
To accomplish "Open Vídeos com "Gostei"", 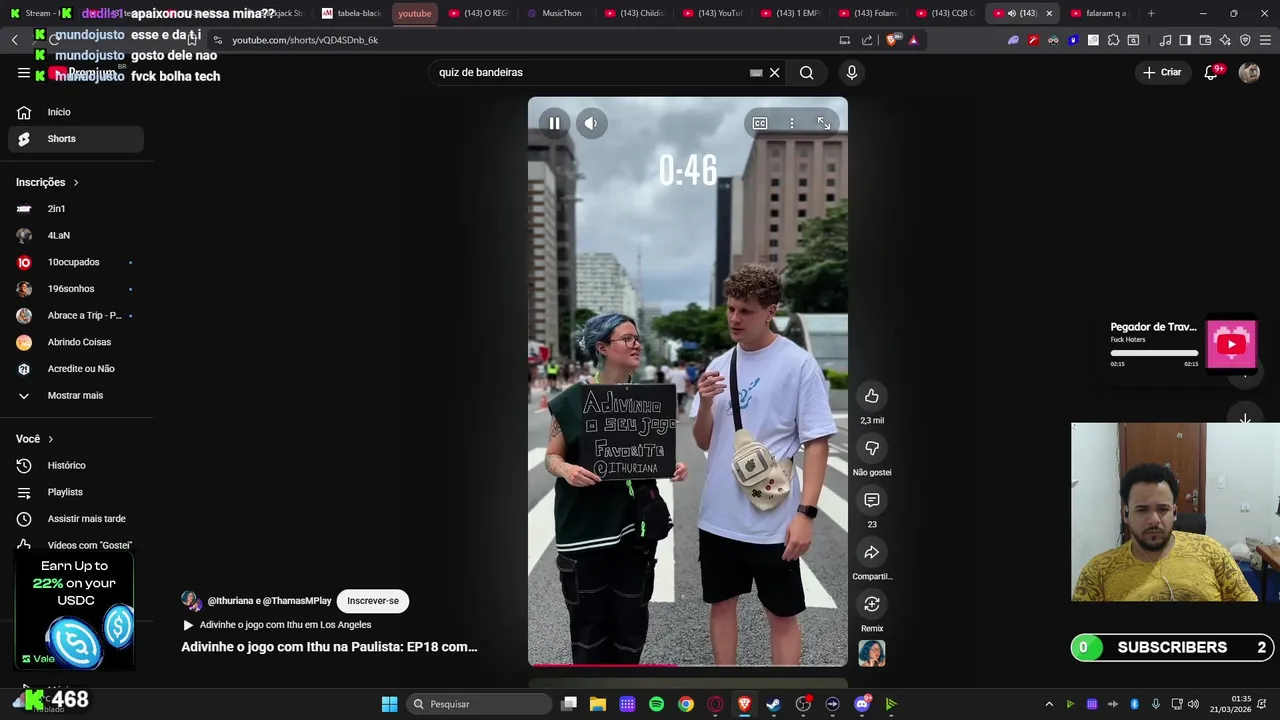I will tap(76, 545).
